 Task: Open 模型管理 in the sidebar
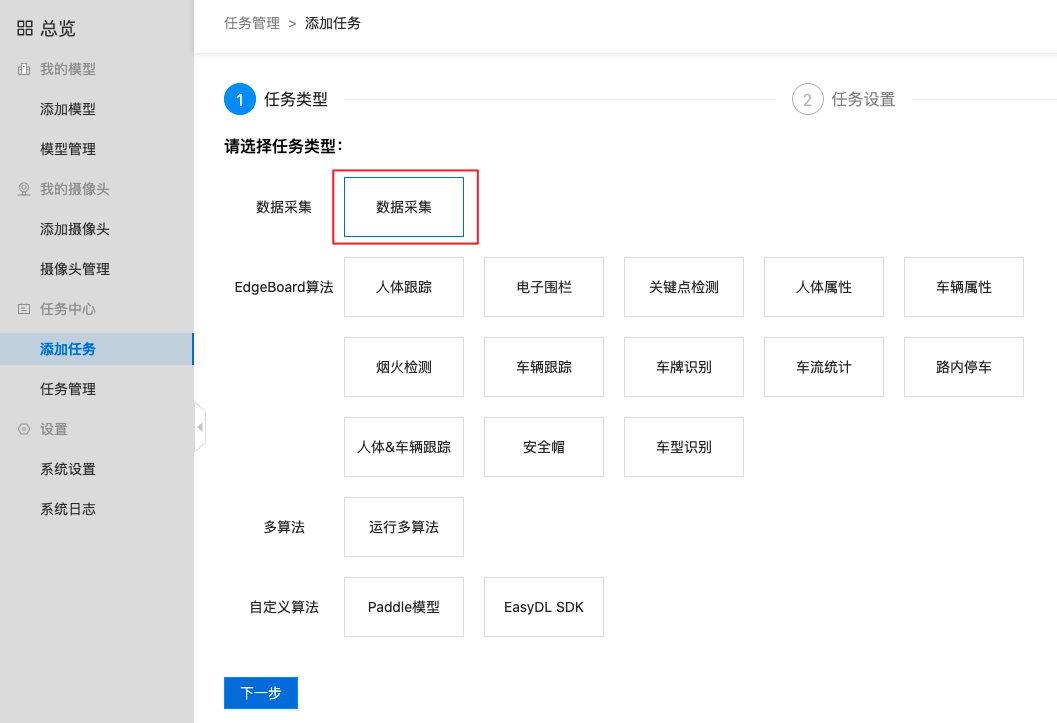tap(67, 149)
